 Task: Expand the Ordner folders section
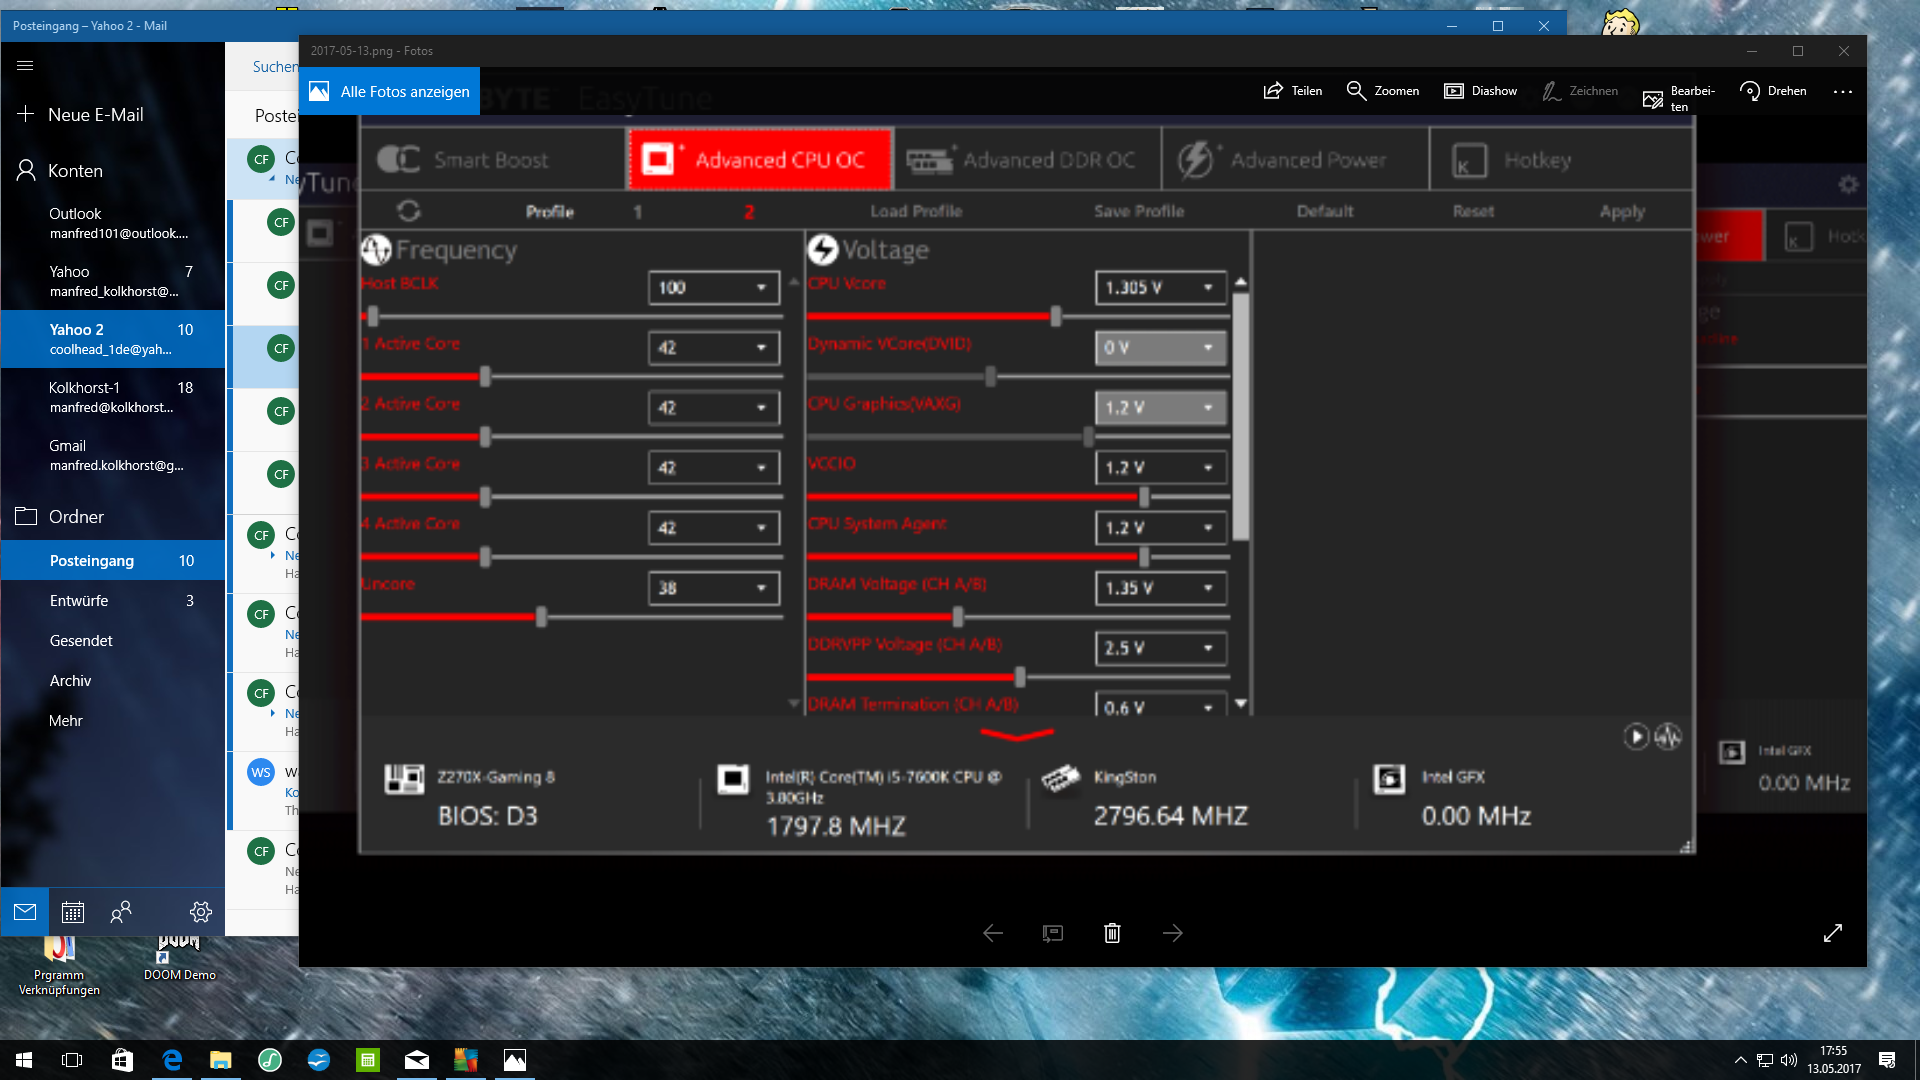coord(76,517)
